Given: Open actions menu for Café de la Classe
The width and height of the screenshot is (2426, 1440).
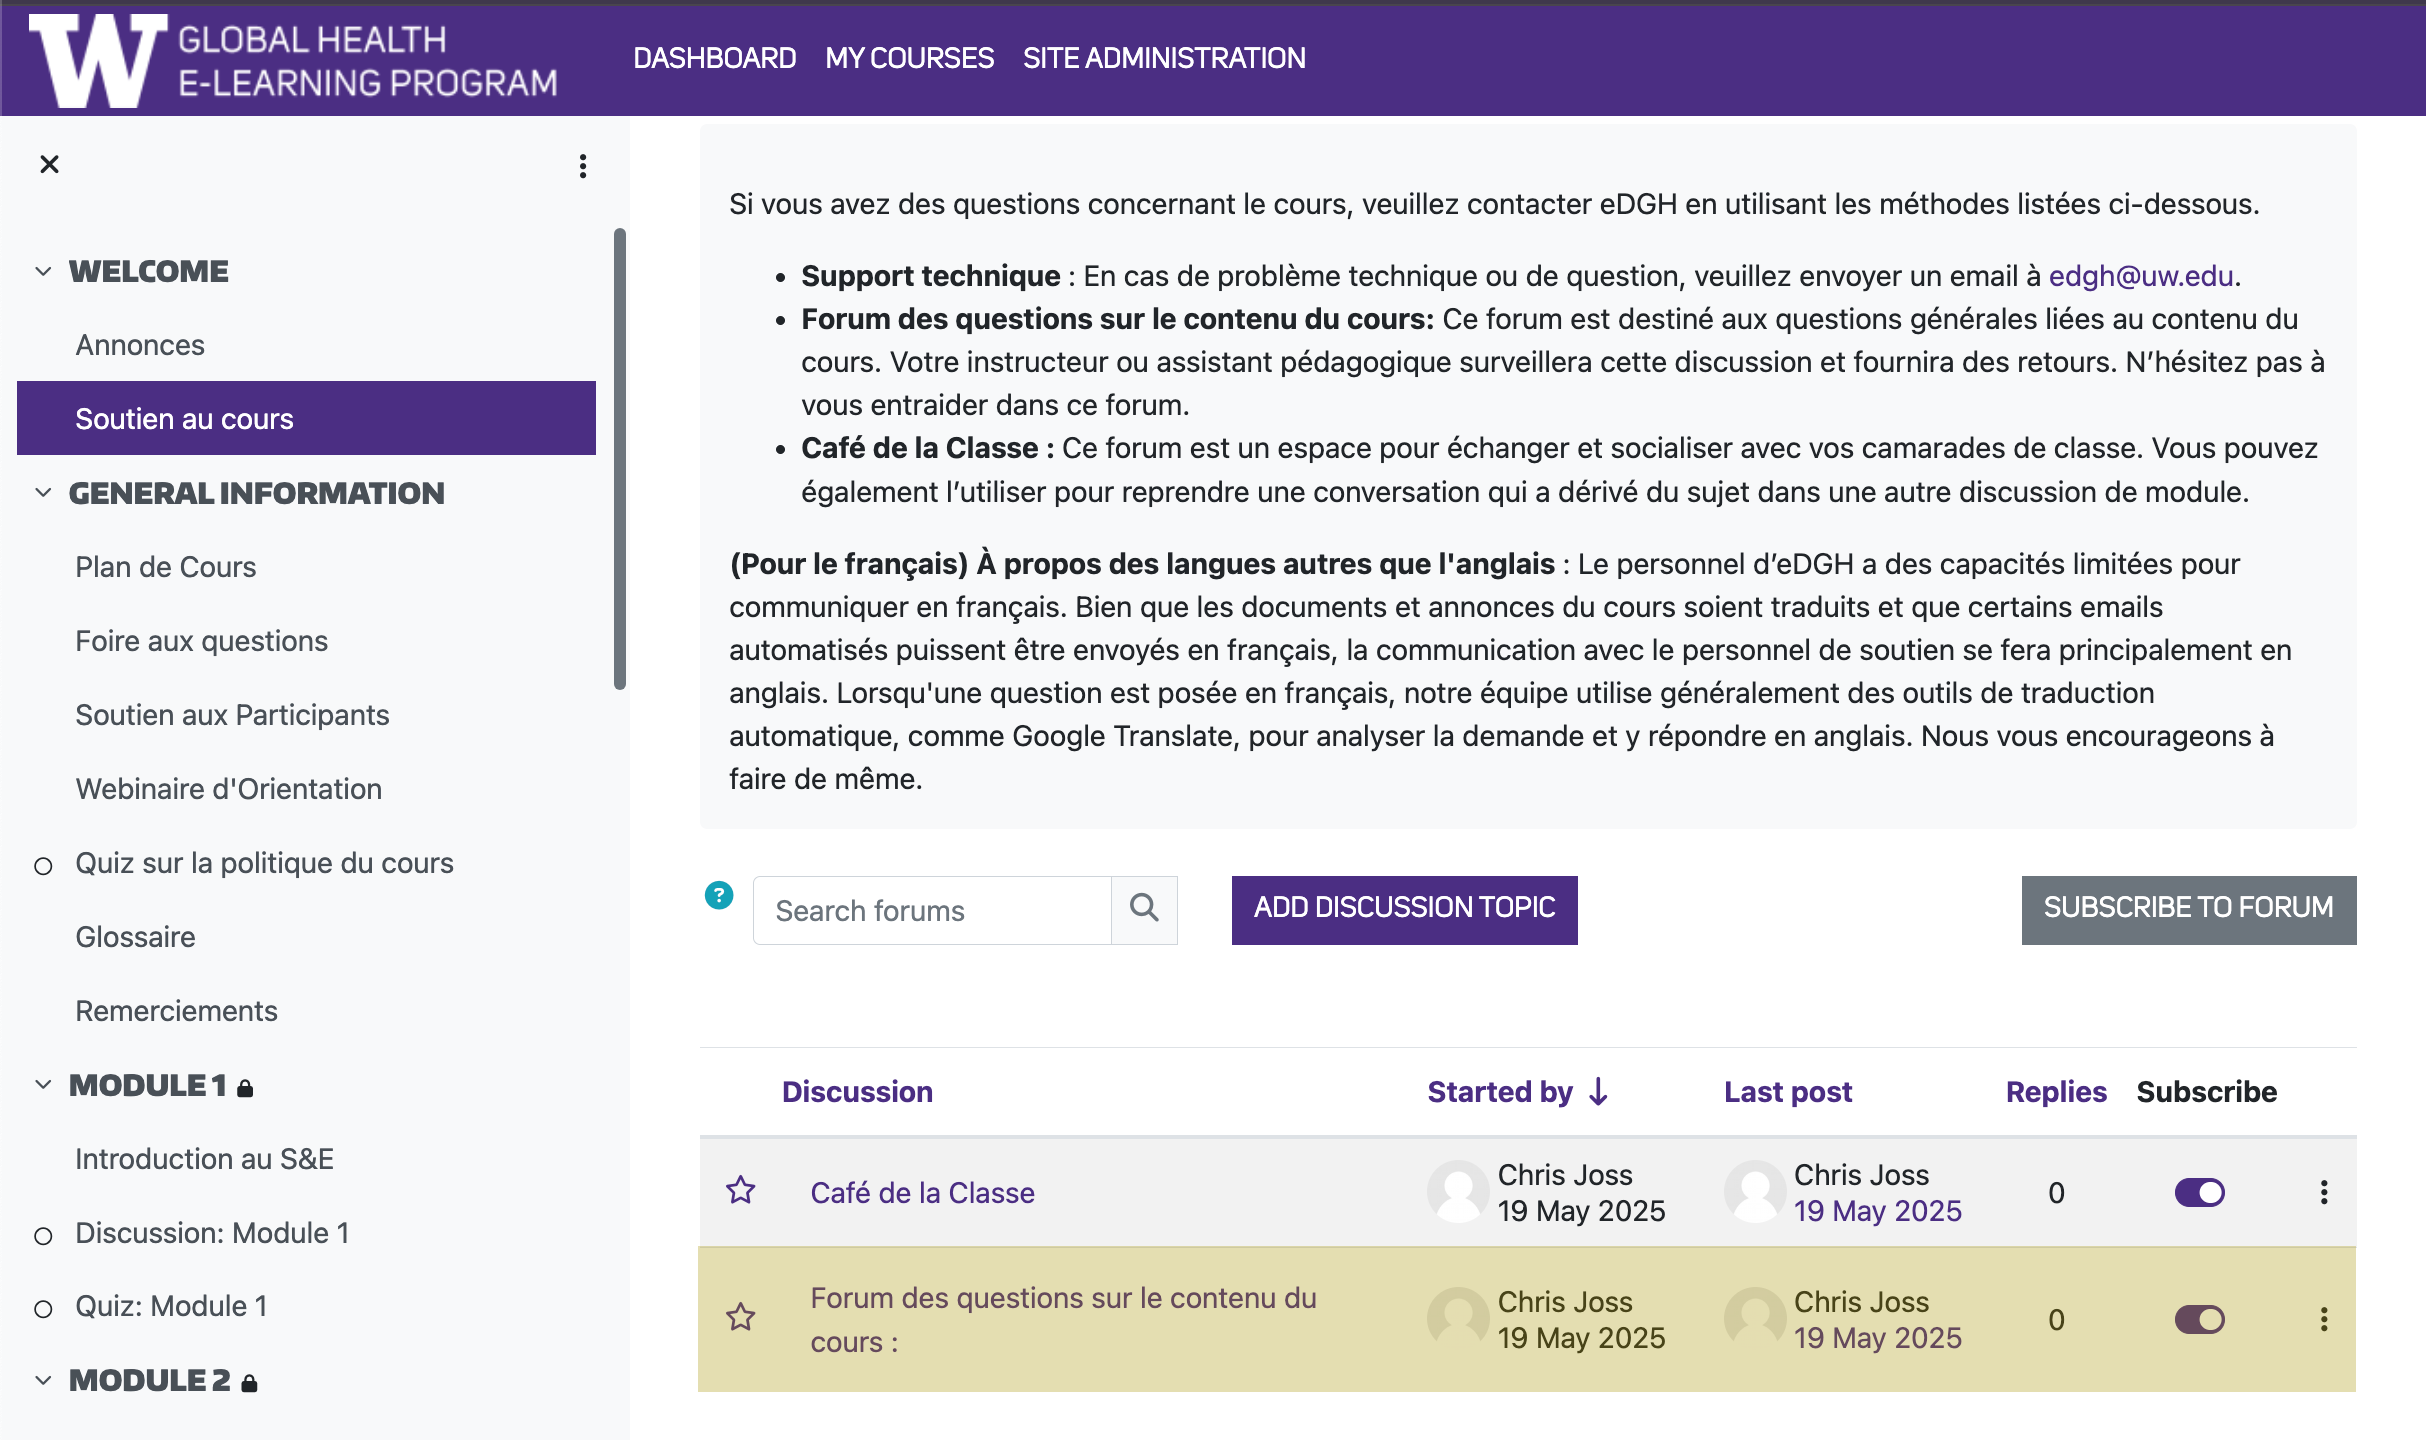Looking at the screenshot, I should click(2323, 1192).
